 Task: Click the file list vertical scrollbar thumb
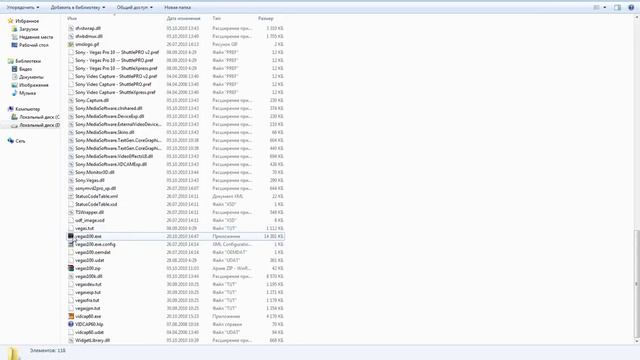click(636, 283)
